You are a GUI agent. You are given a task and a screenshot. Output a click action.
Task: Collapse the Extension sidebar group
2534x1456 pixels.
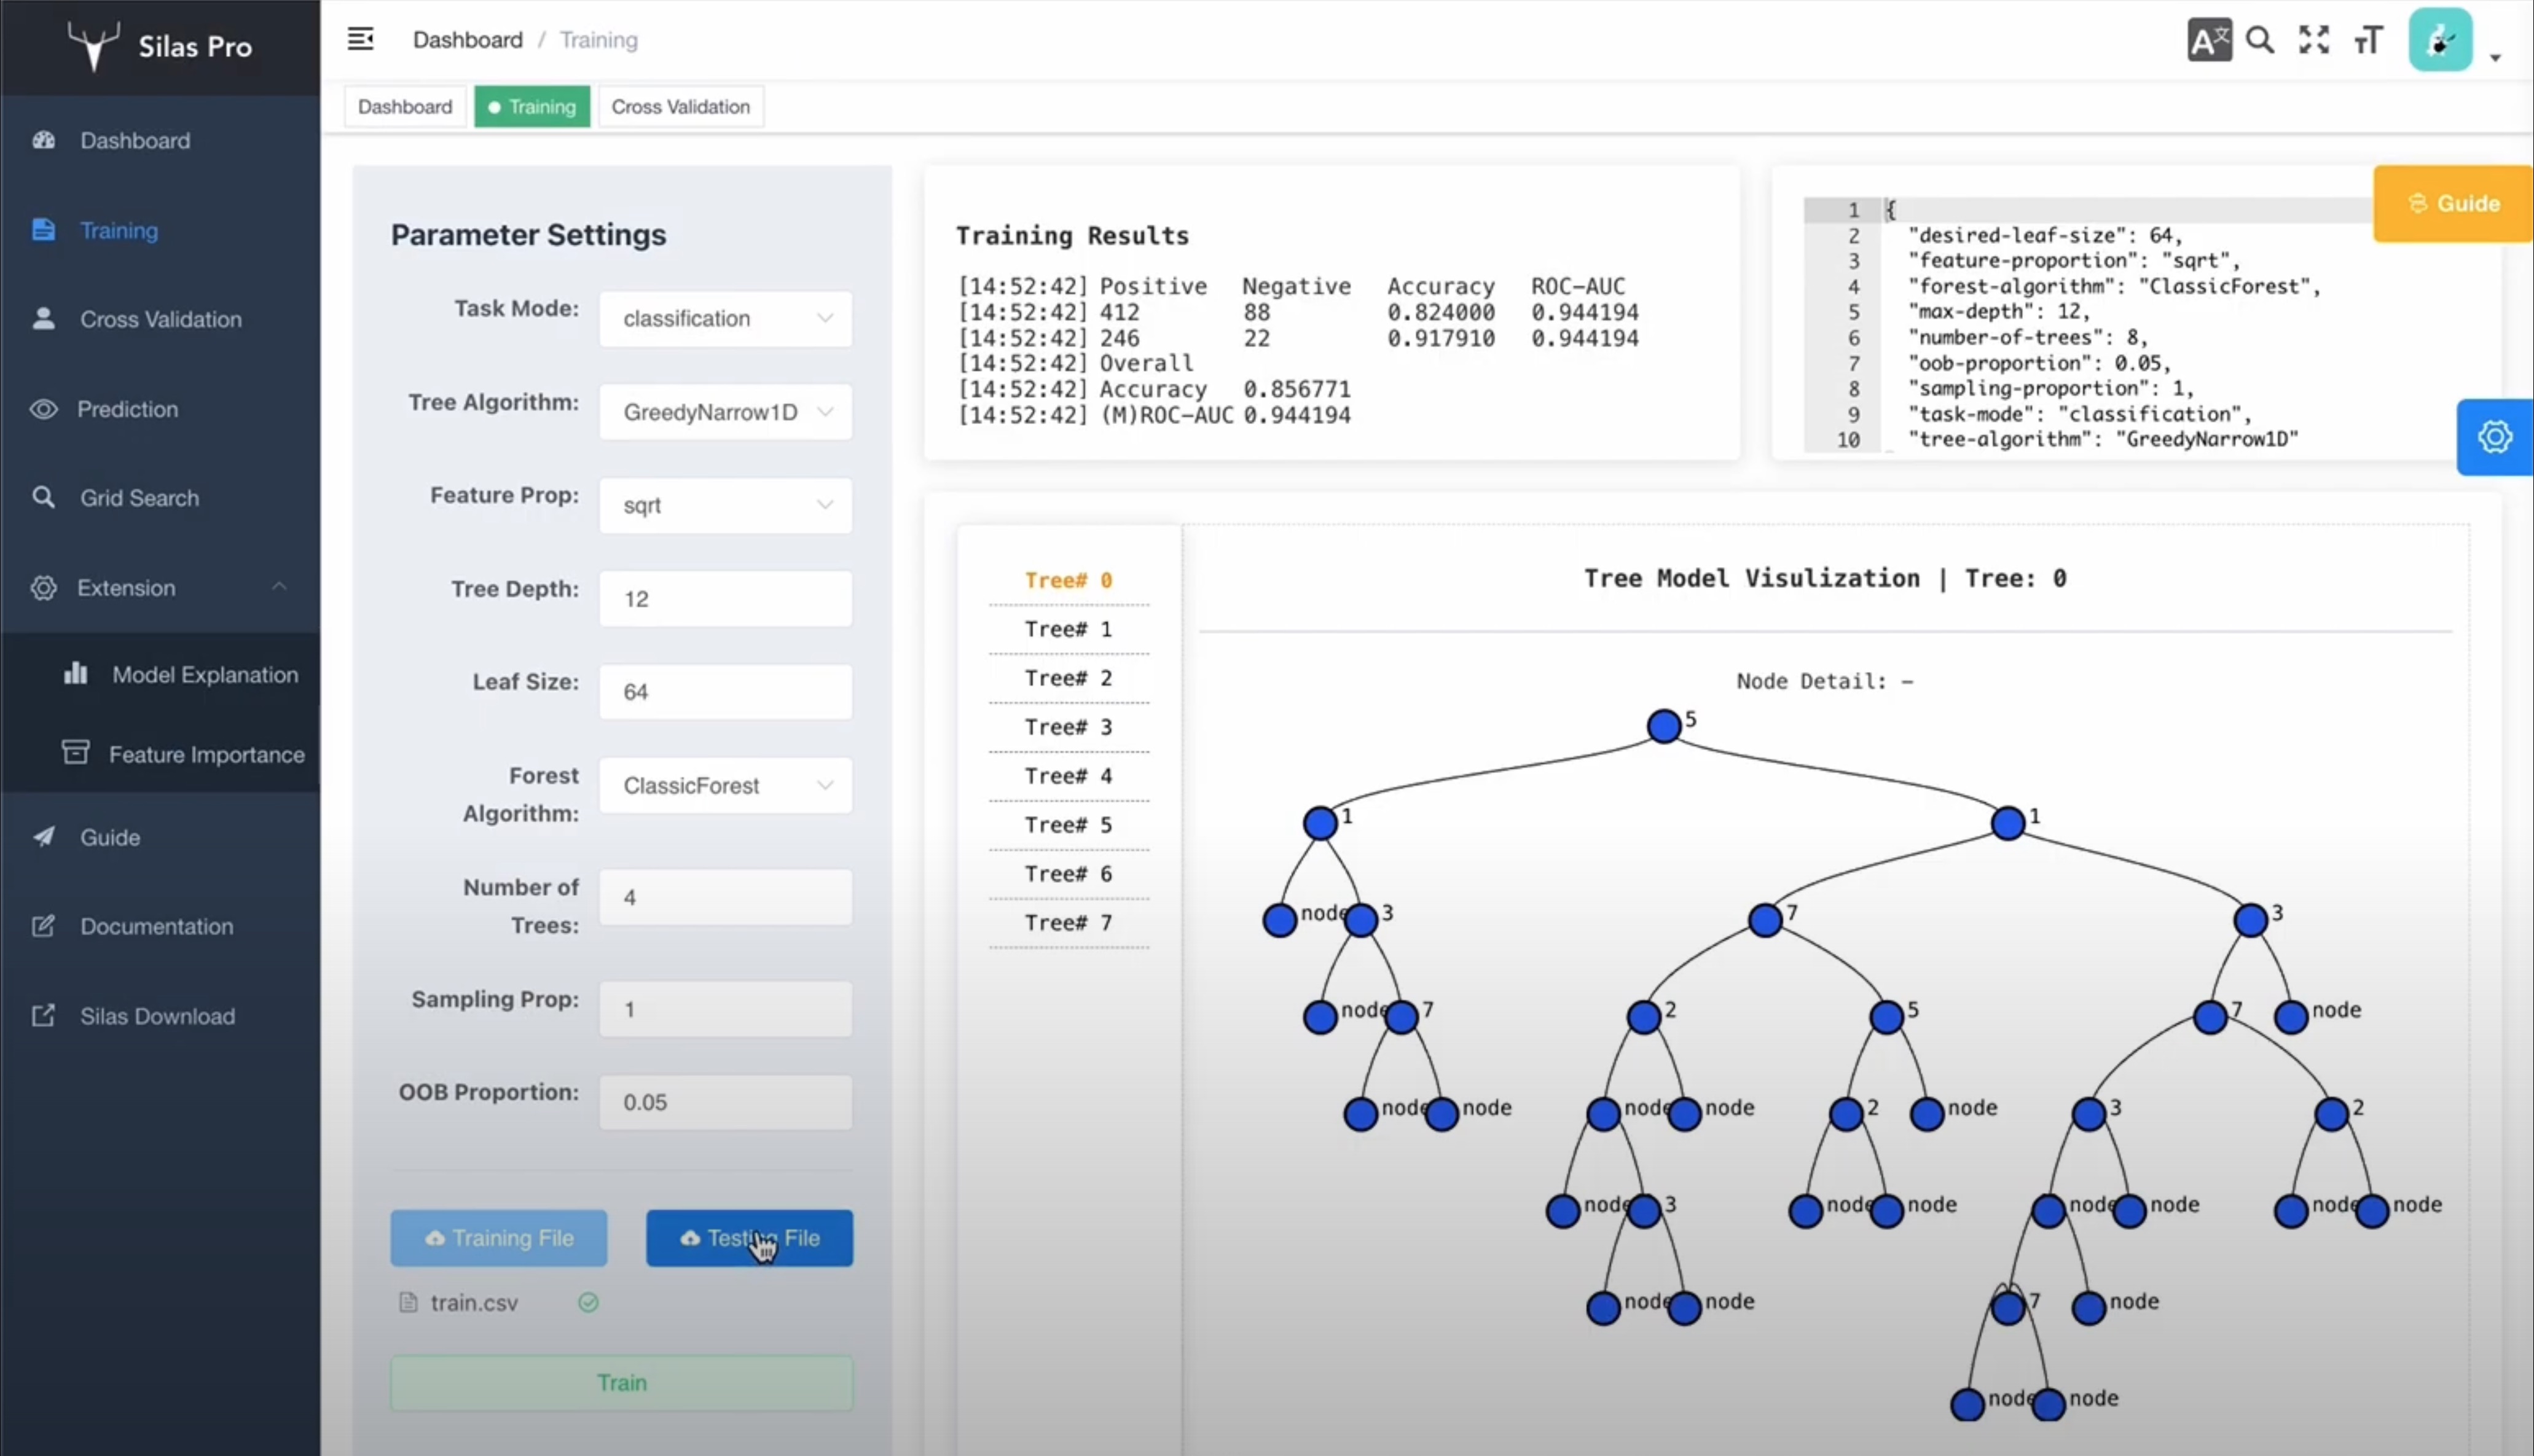tap(160, 587)
